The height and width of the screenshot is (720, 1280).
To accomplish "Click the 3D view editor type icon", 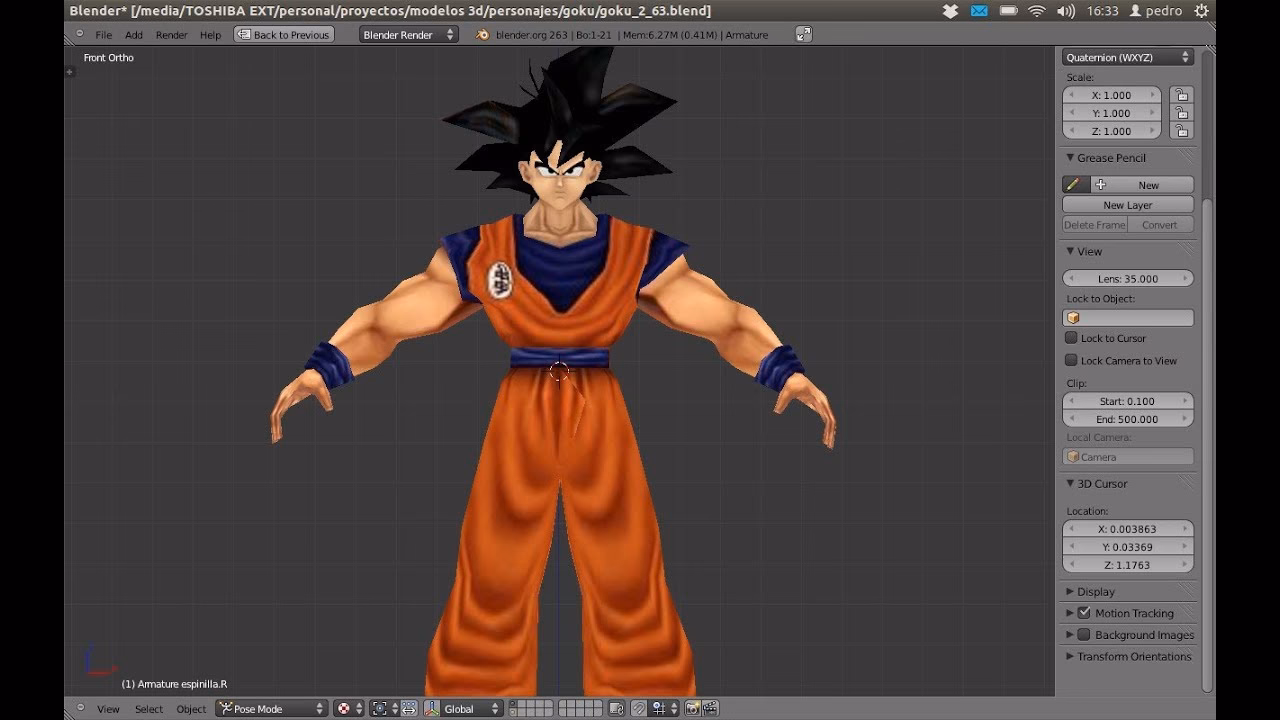I will (x=81, y=707).
